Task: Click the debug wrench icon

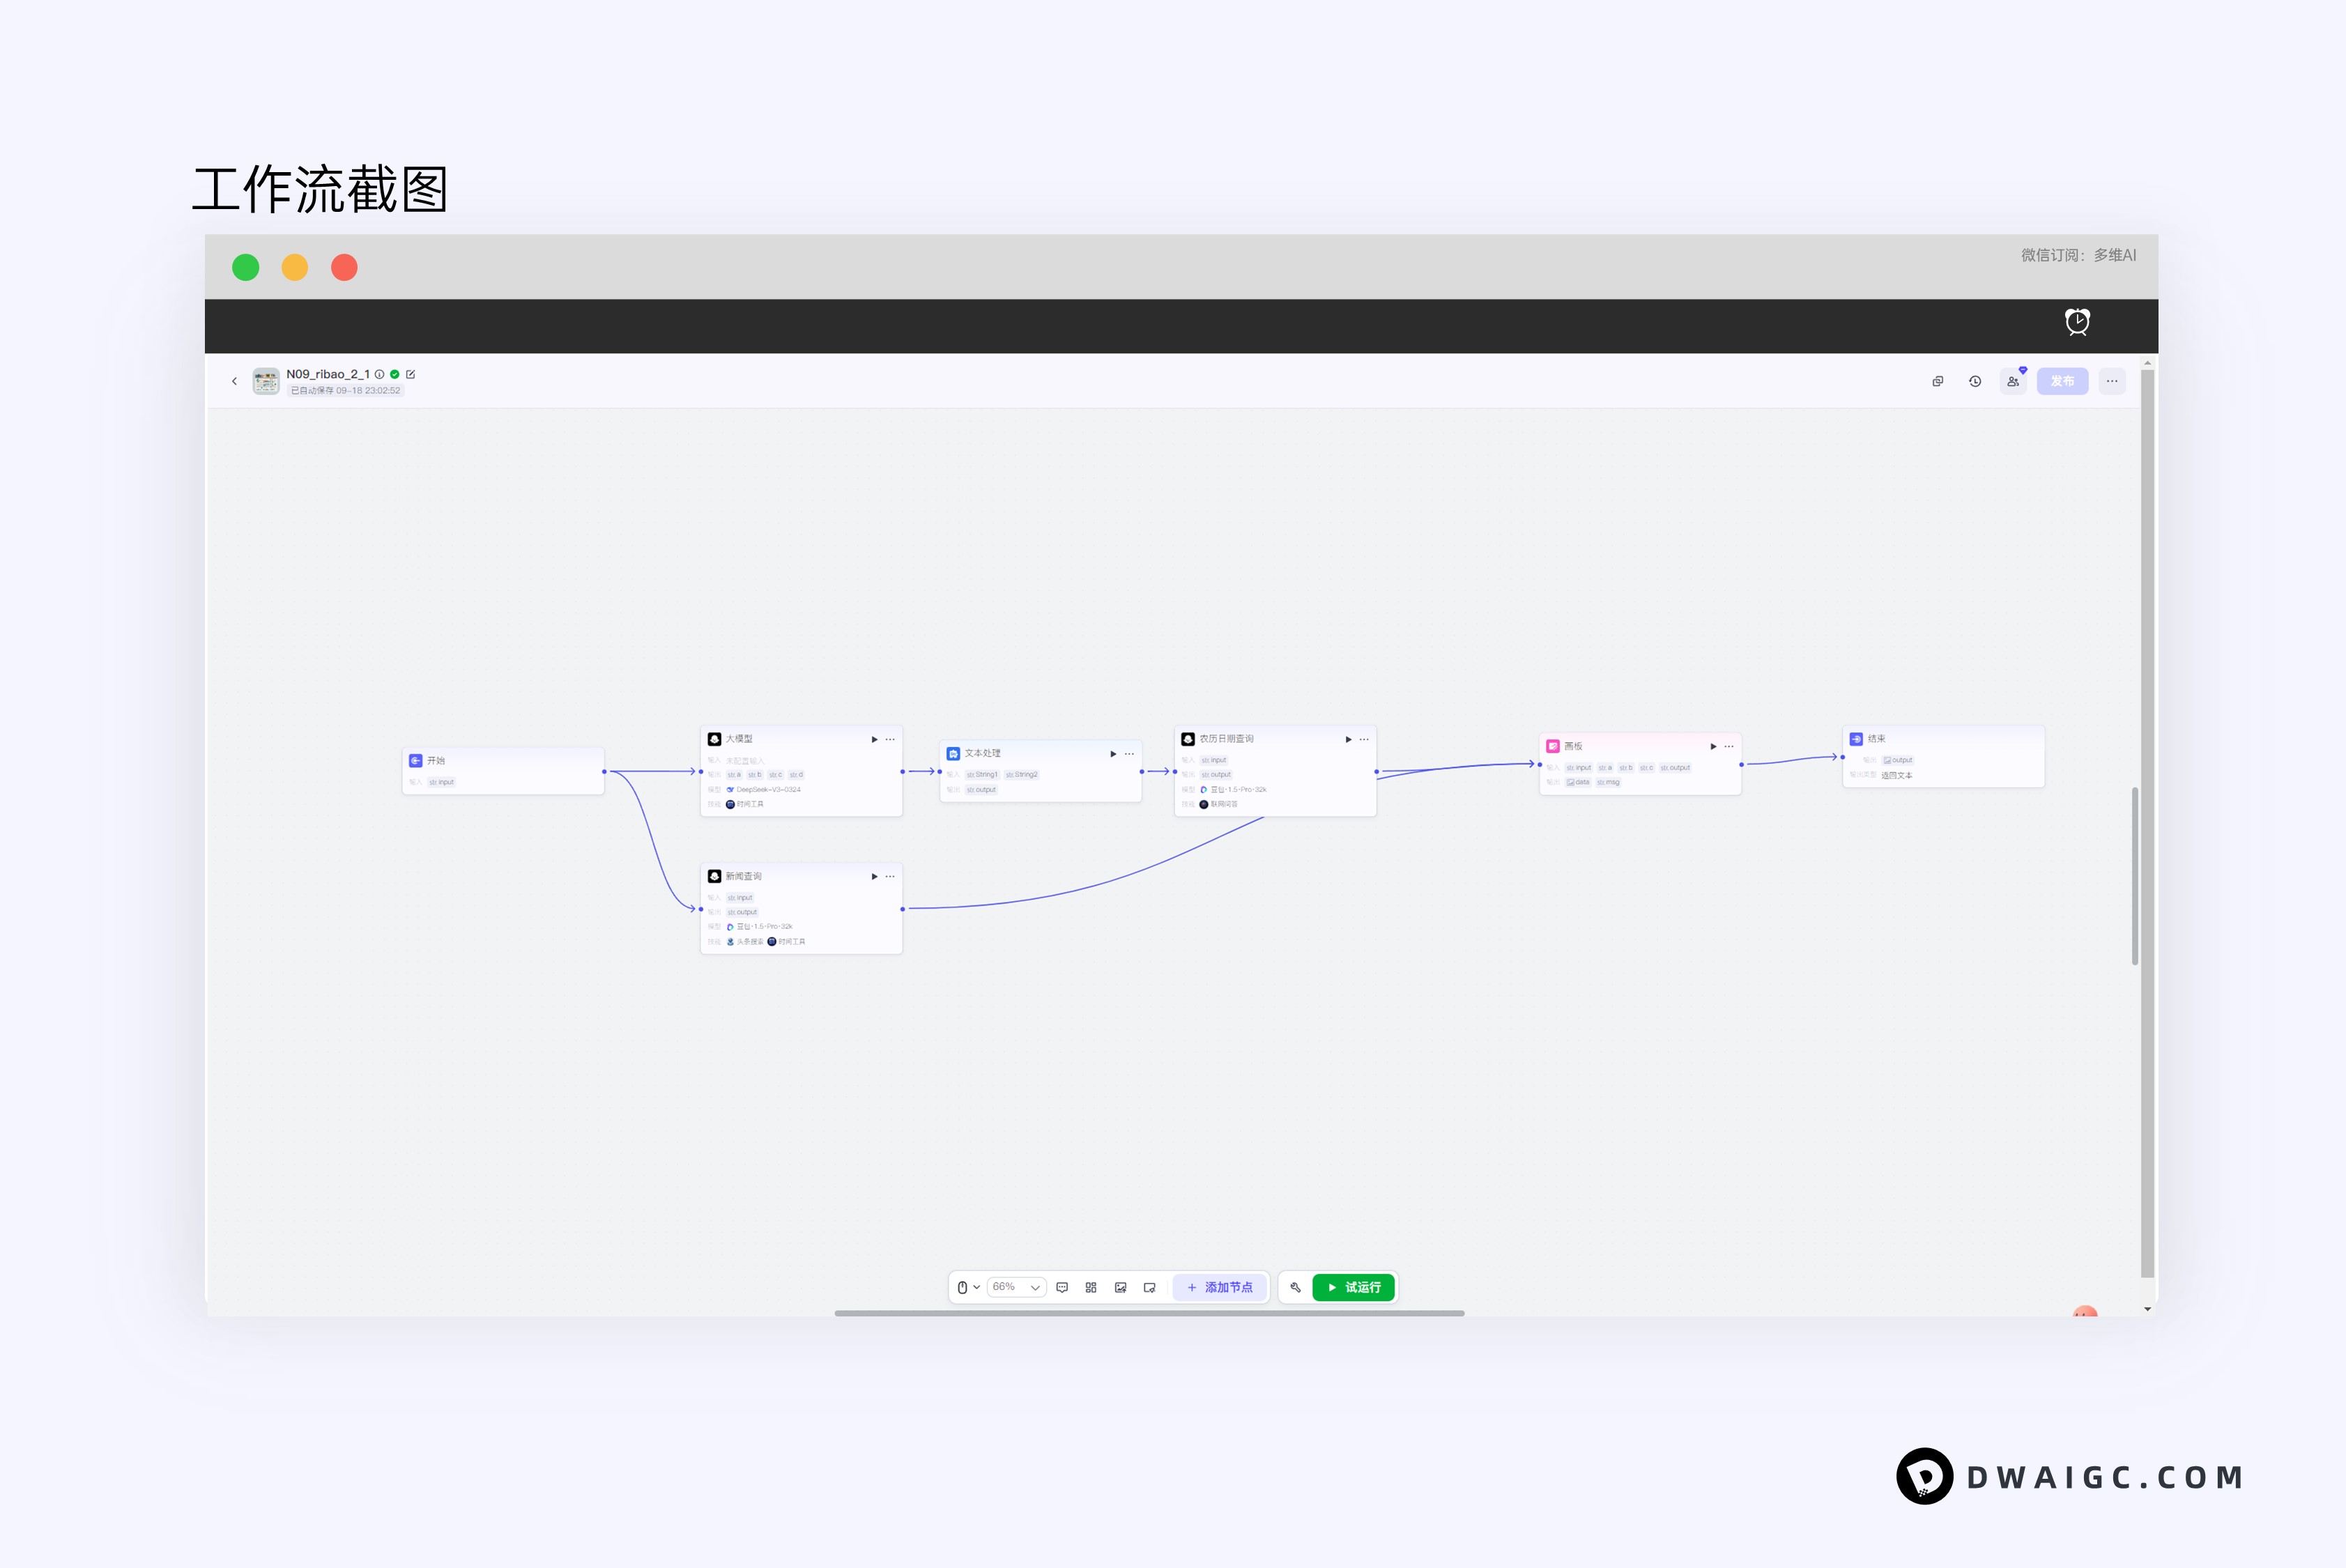Action: point(1295,1287)
